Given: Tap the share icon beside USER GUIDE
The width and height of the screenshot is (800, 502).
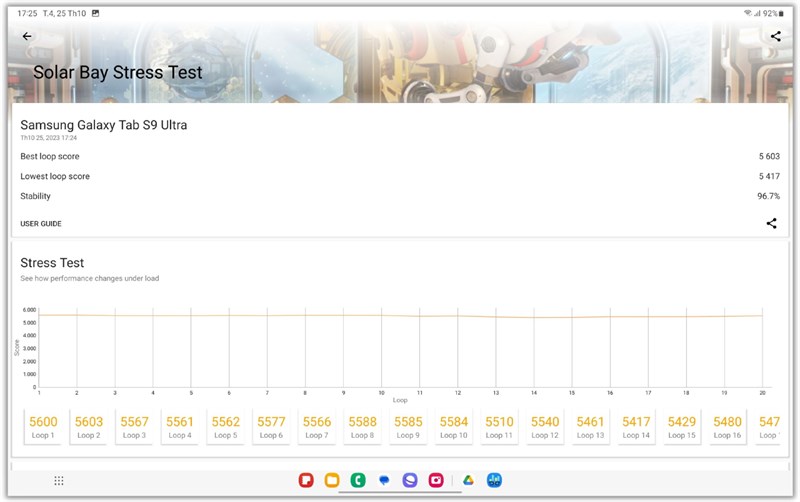Looking at the screenshot, I should click(x=771, y=223).
